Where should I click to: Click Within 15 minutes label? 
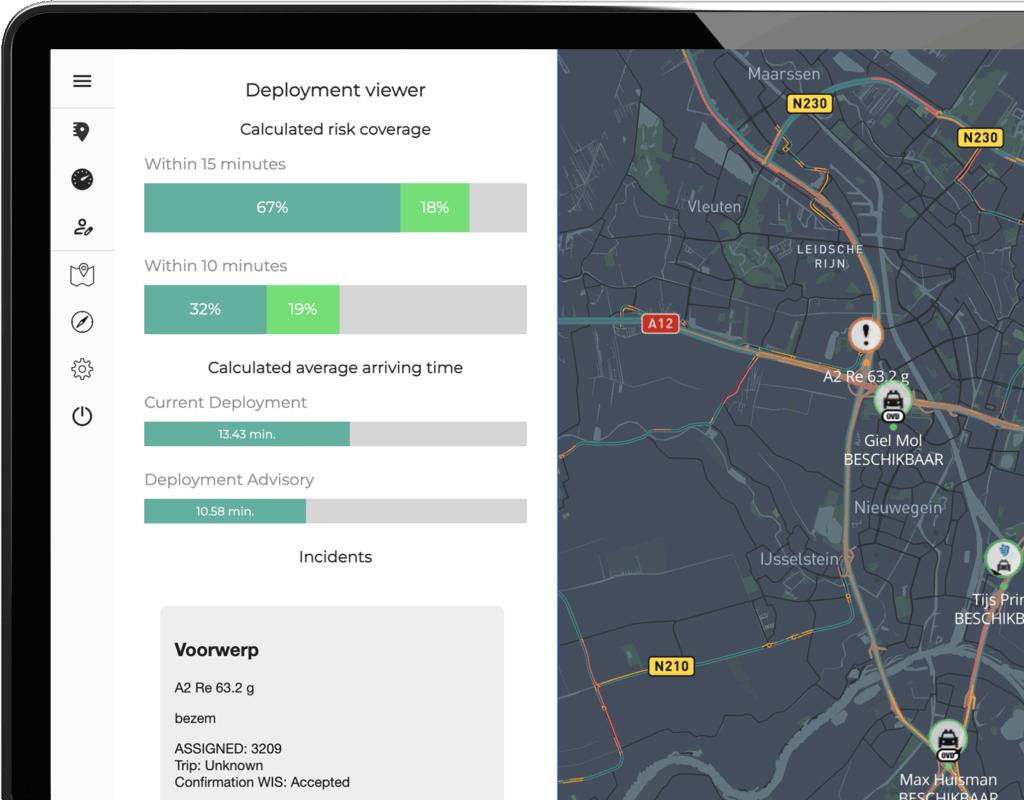point(215,164)
